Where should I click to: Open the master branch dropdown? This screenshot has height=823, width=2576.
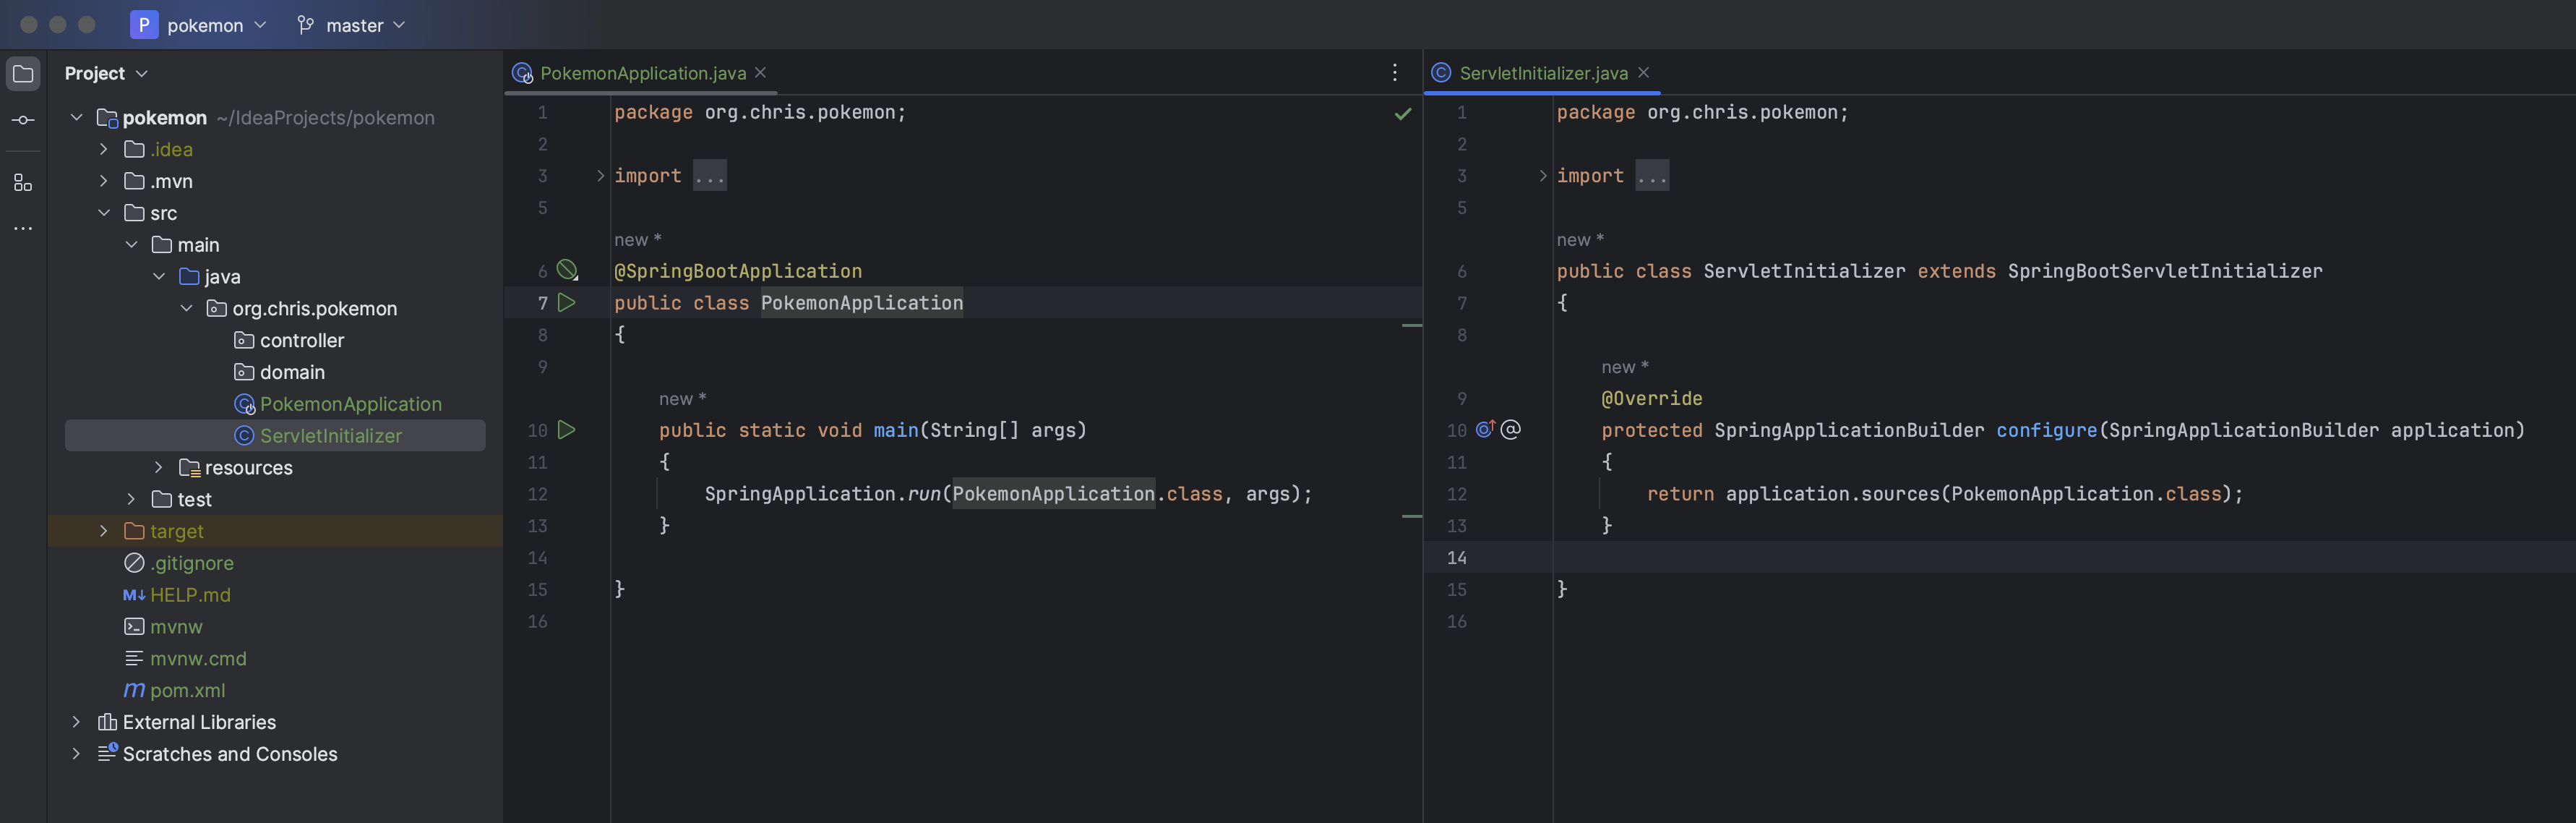[x=352, y=25]
